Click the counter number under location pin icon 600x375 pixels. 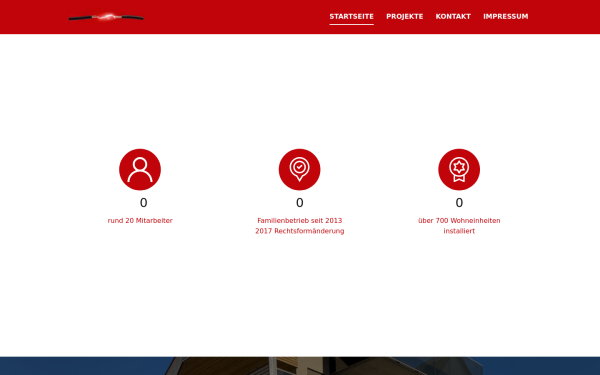click(300, 203)
